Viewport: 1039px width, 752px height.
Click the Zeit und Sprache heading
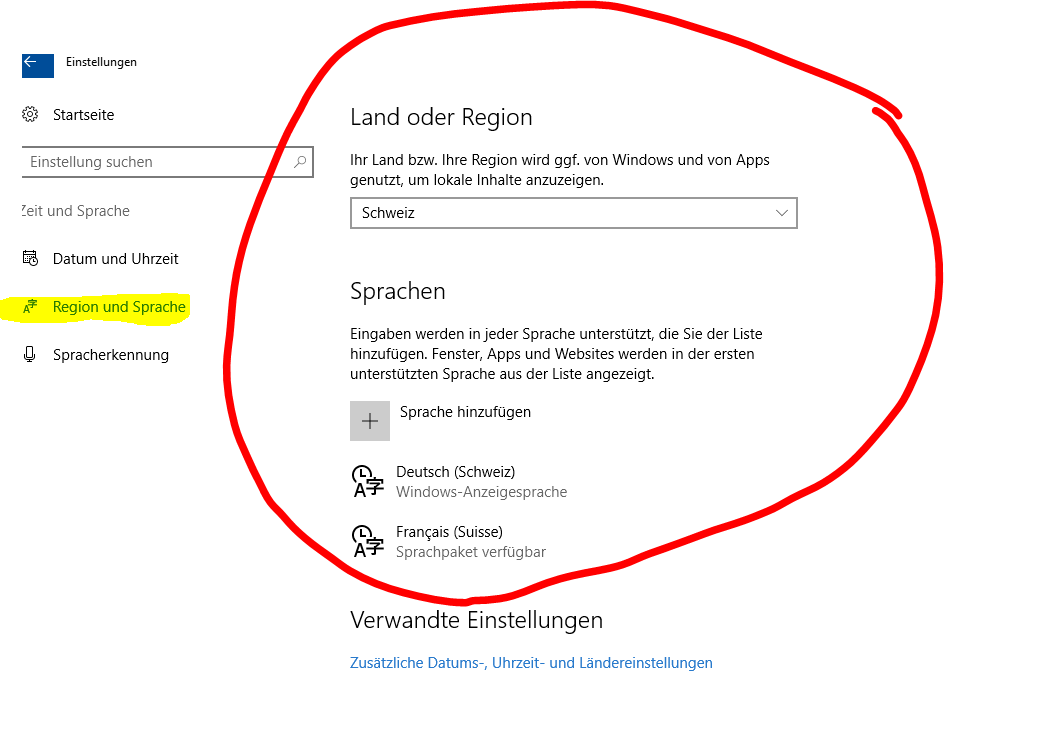tap(76, 211)
